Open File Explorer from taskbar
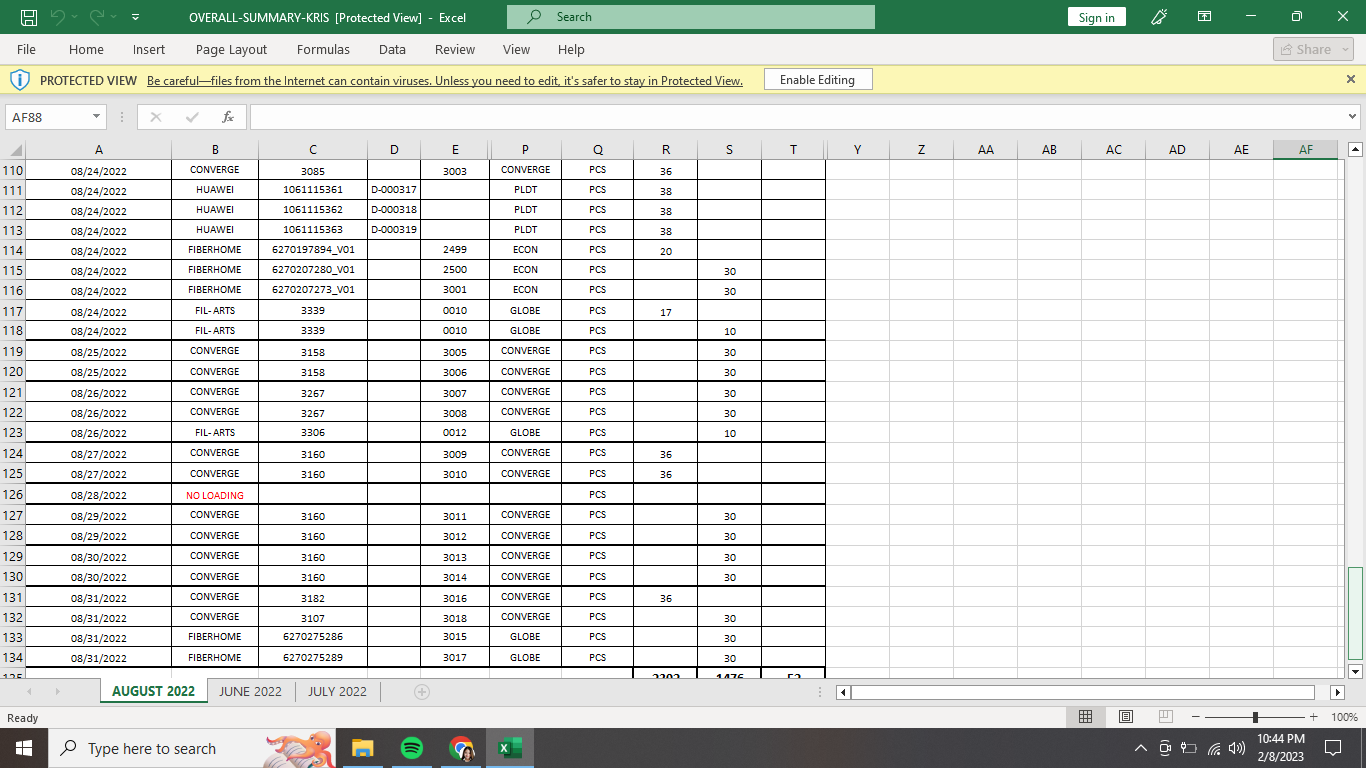This screenshot has width=1366, height=768. click(362, 748)
